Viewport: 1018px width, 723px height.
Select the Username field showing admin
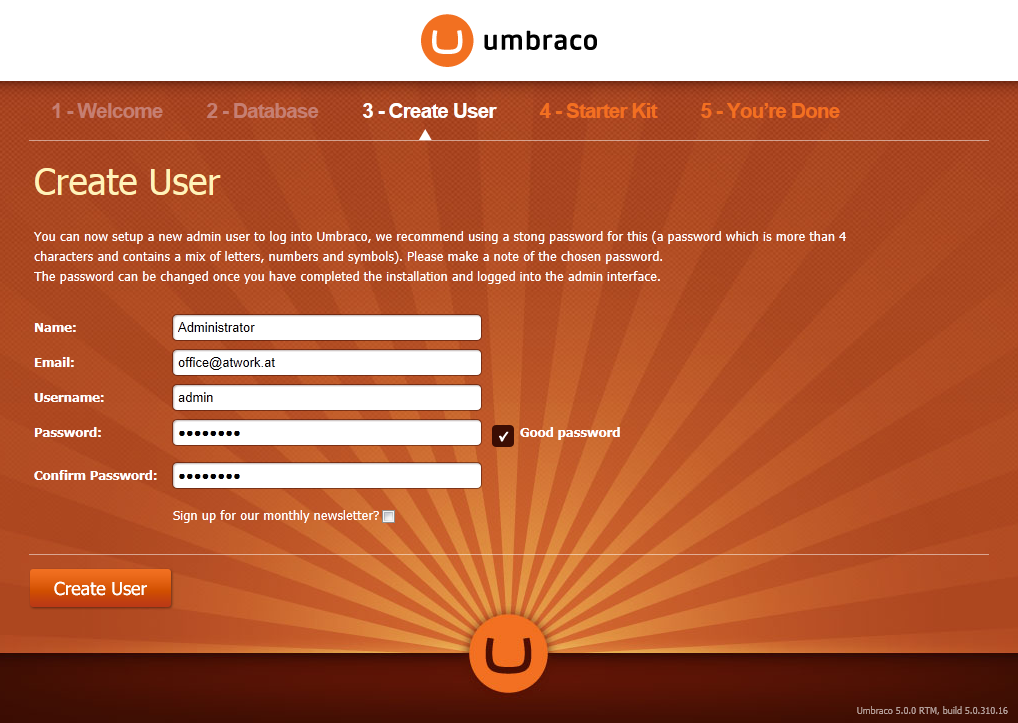[327, 398]
